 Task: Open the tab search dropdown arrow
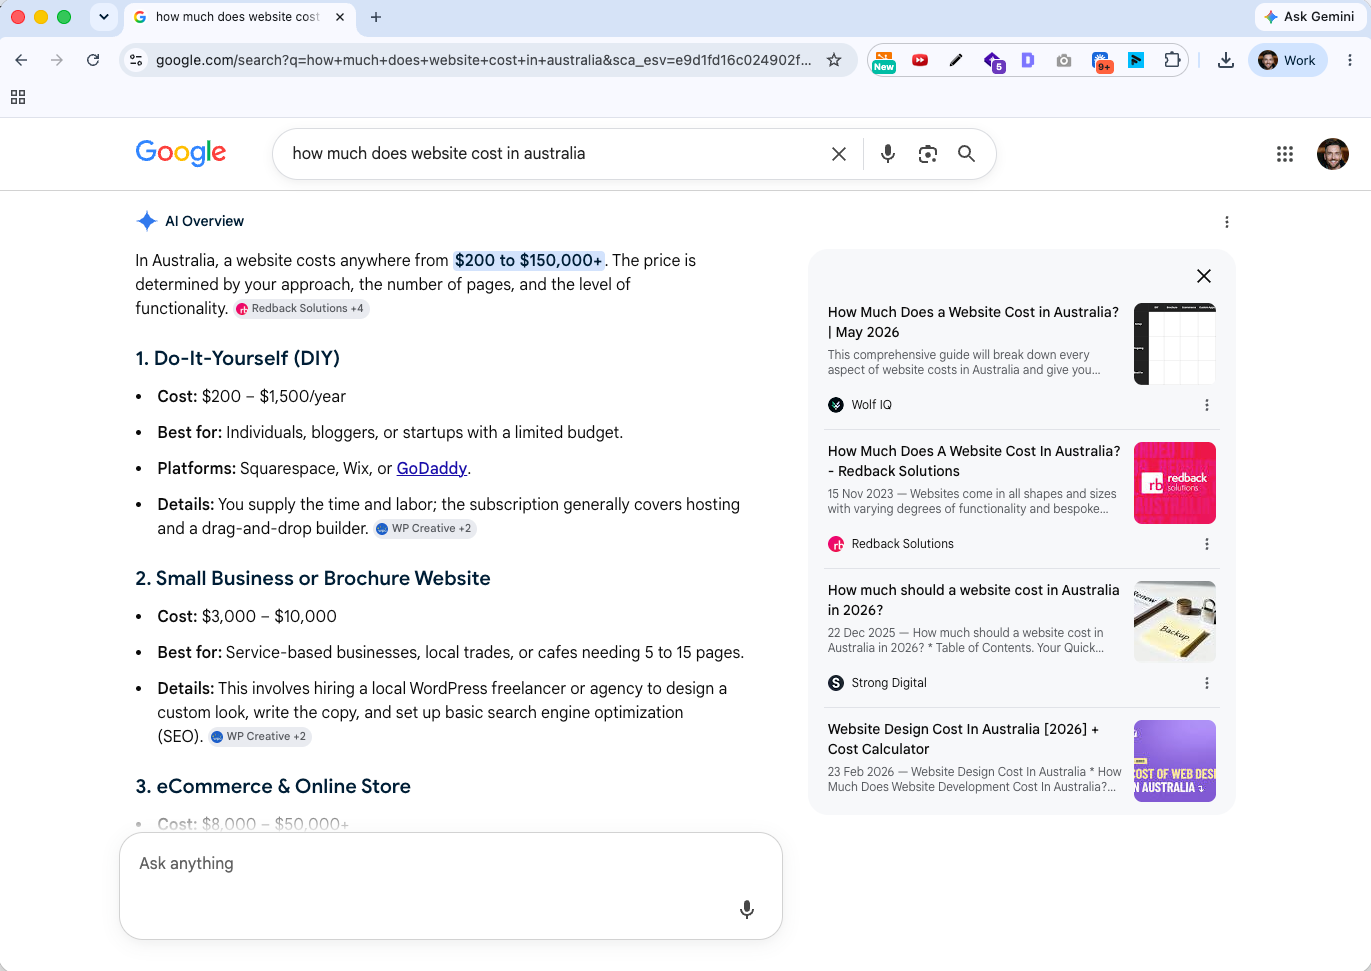(x=104, y=17)
